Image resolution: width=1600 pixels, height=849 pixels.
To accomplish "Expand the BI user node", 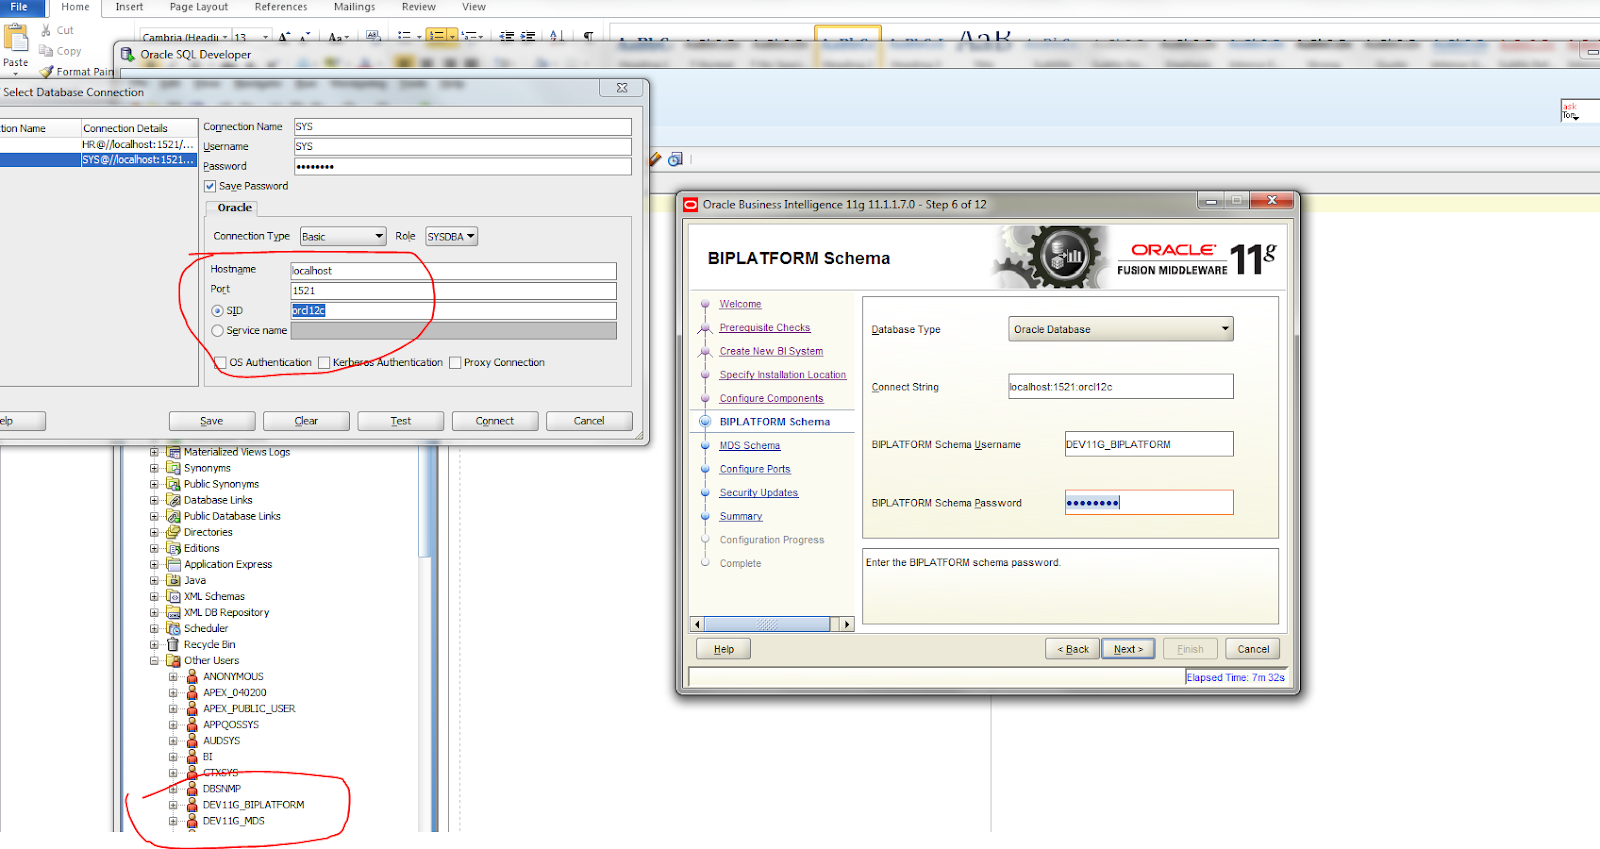I will pyautogui.click(x=173, y=756).
